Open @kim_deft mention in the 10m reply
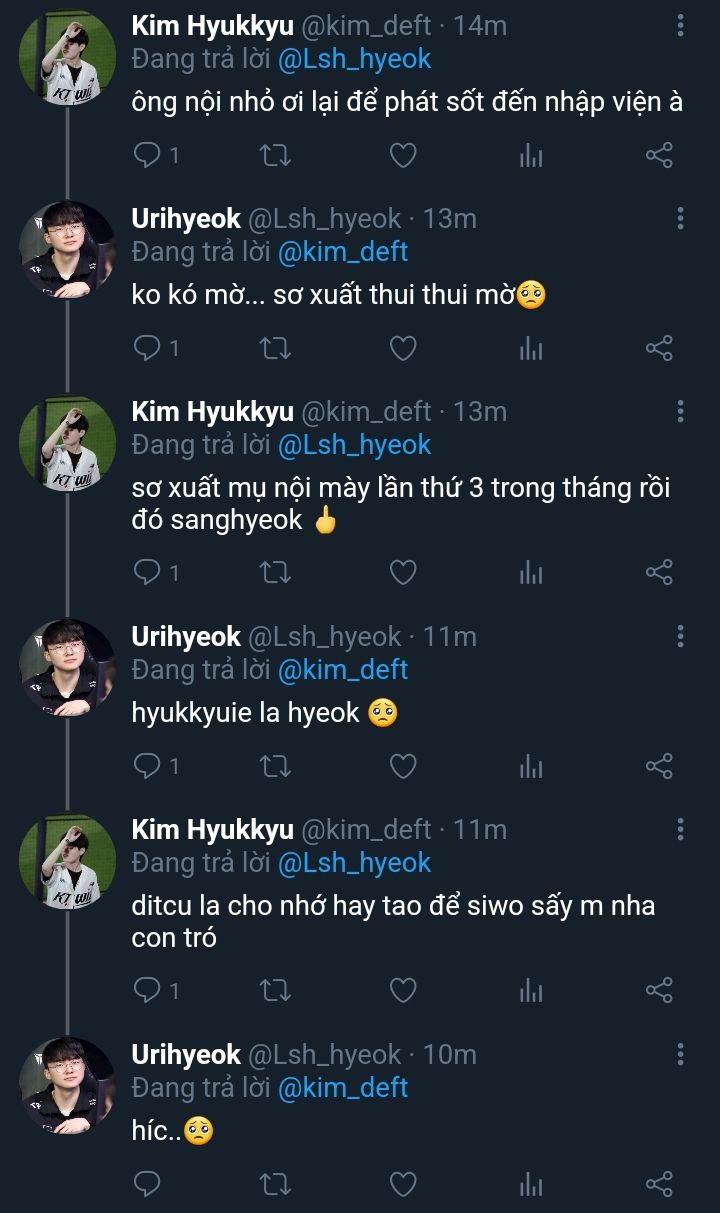The width and height of the screenshot is (720, 1213). click(x=343, y=1087)
